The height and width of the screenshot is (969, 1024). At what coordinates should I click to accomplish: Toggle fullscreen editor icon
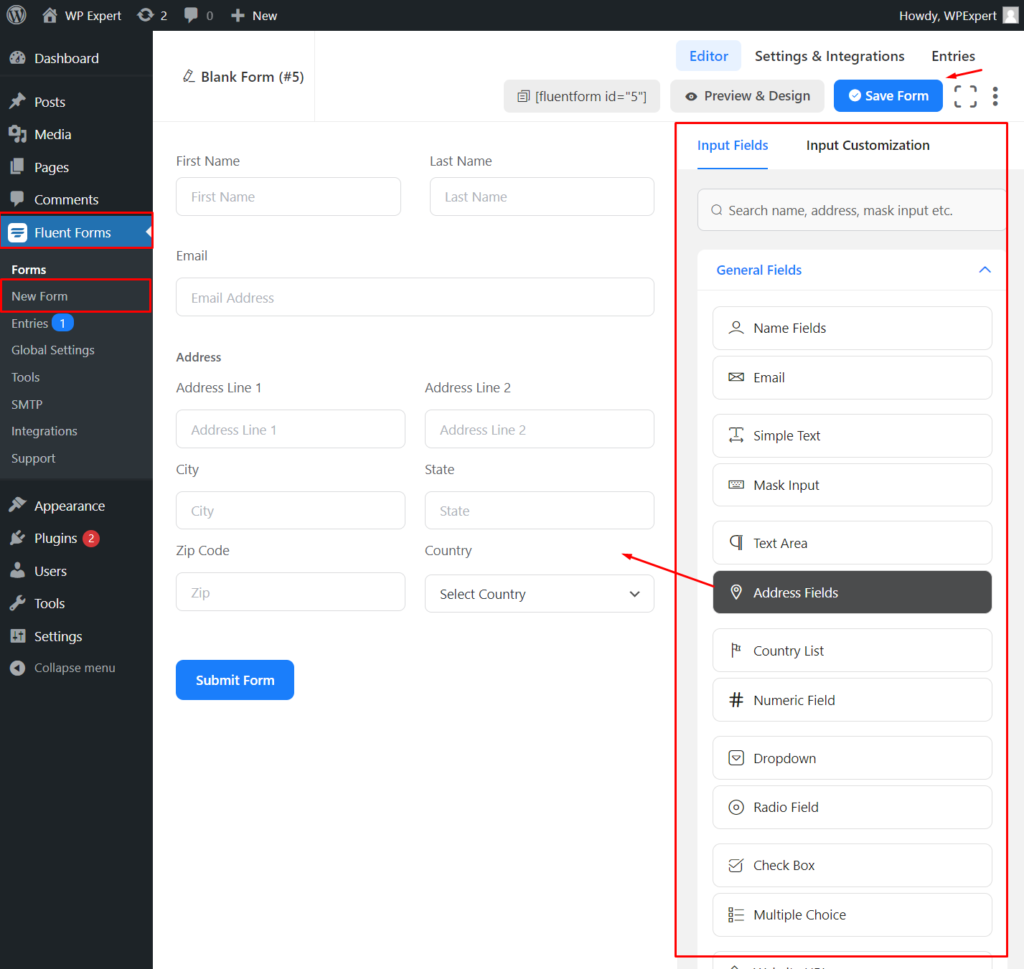965,97
